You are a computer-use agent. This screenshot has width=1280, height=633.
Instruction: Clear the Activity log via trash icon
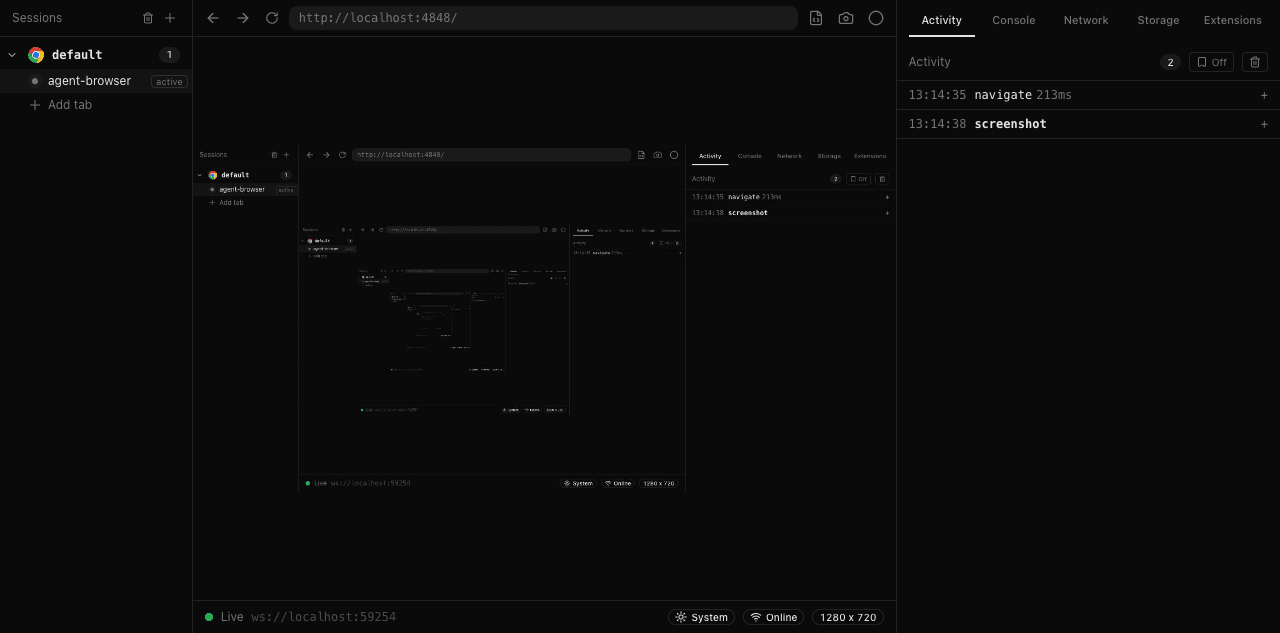1254,61
